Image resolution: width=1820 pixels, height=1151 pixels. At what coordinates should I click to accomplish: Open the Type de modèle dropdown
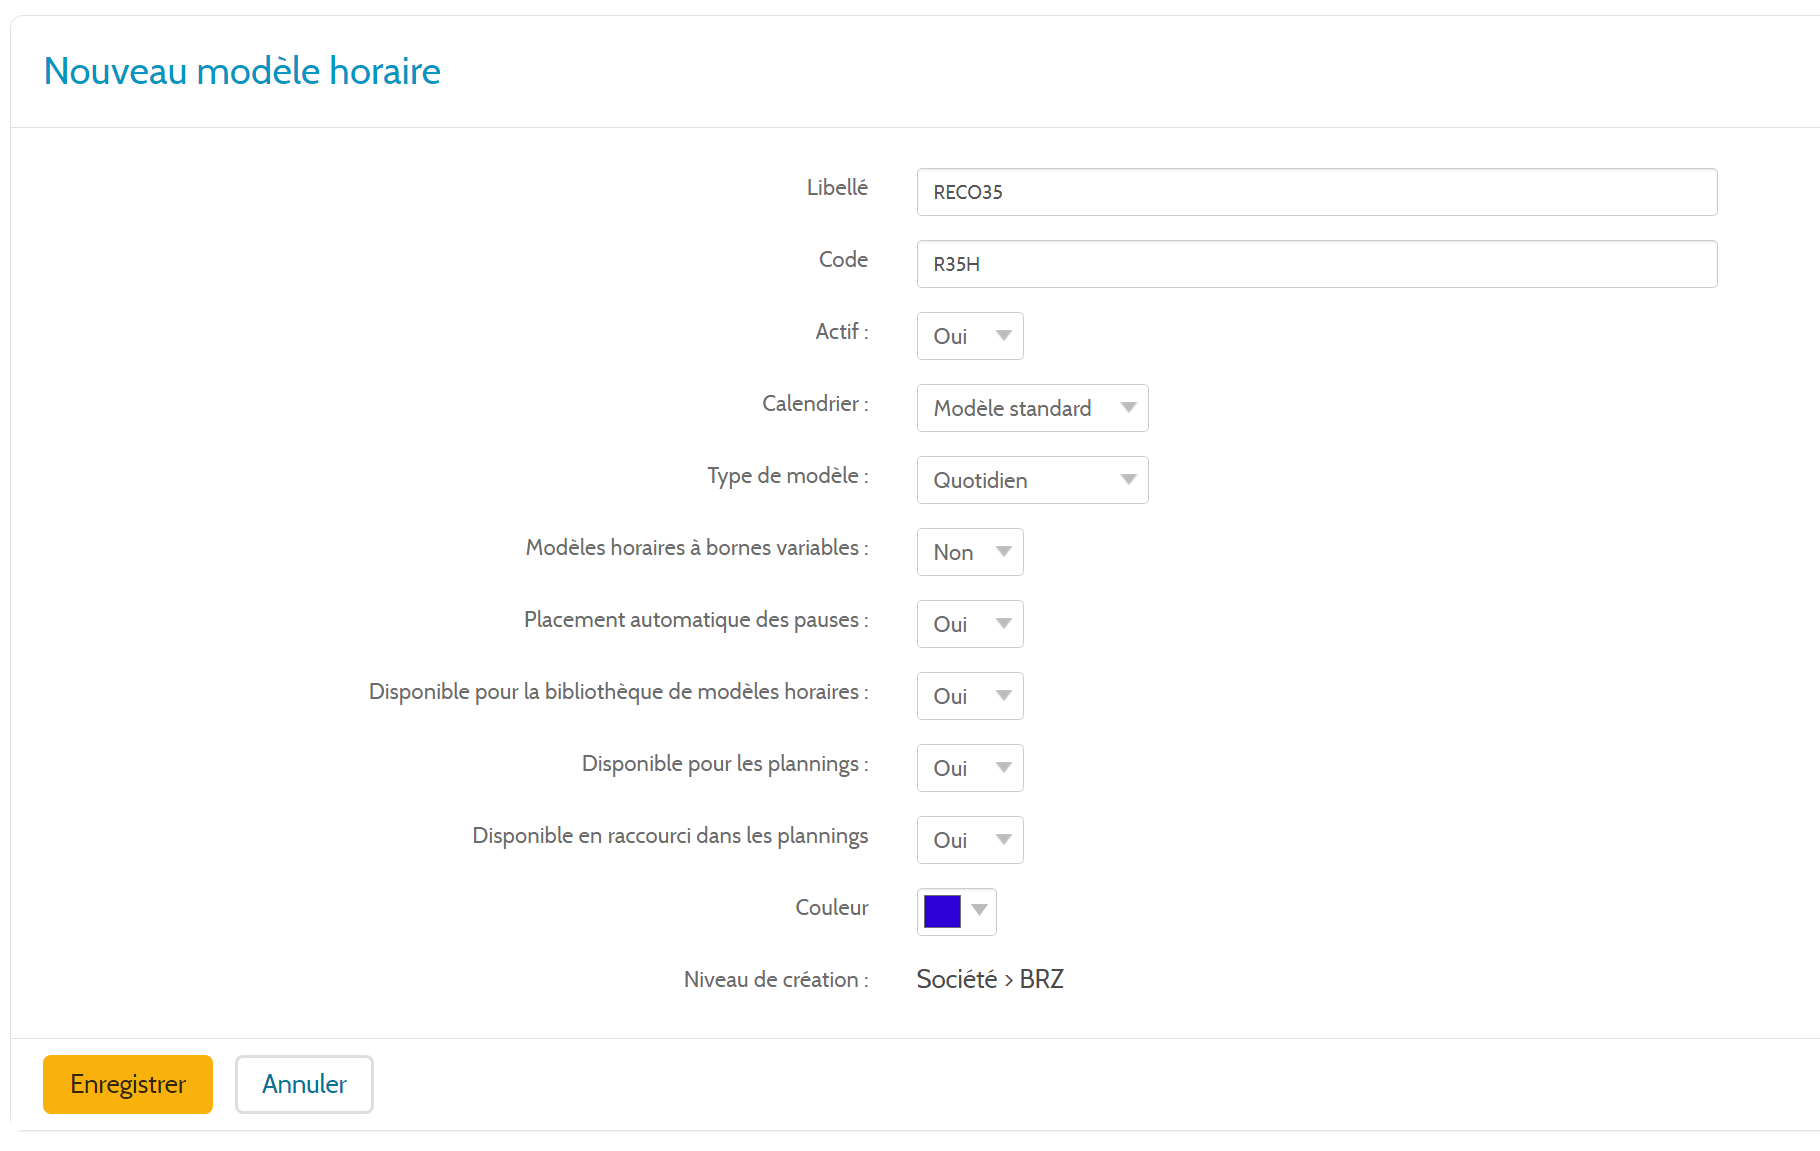click(x=1030, y=480)
